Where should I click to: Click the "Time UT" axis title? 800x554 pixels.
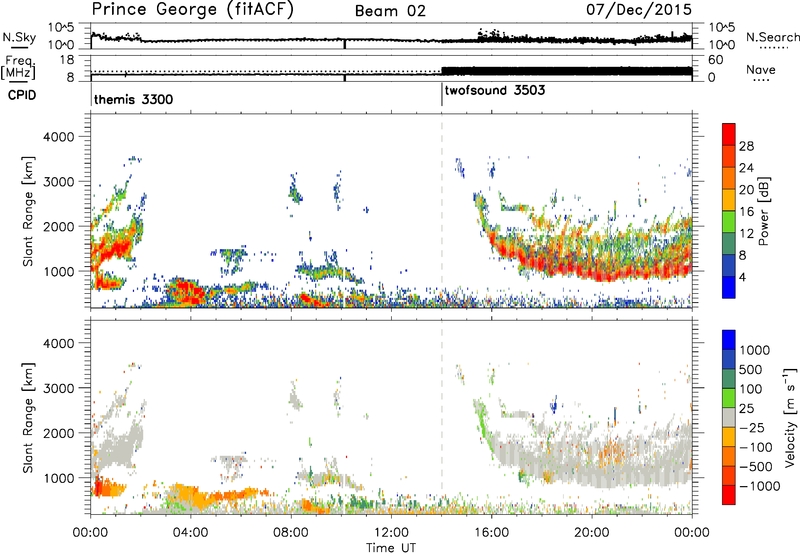coord(391,548)
